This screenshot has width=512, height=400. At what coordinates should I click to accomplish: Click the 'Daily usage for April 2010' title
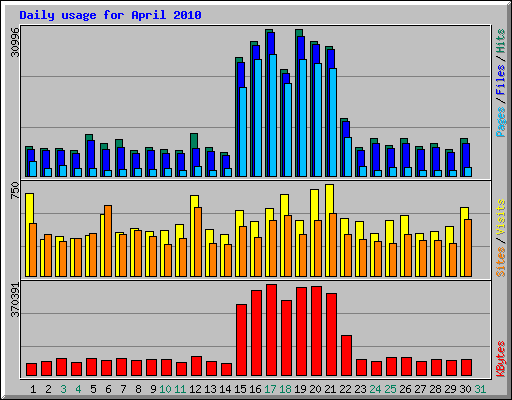pos(110,15)
